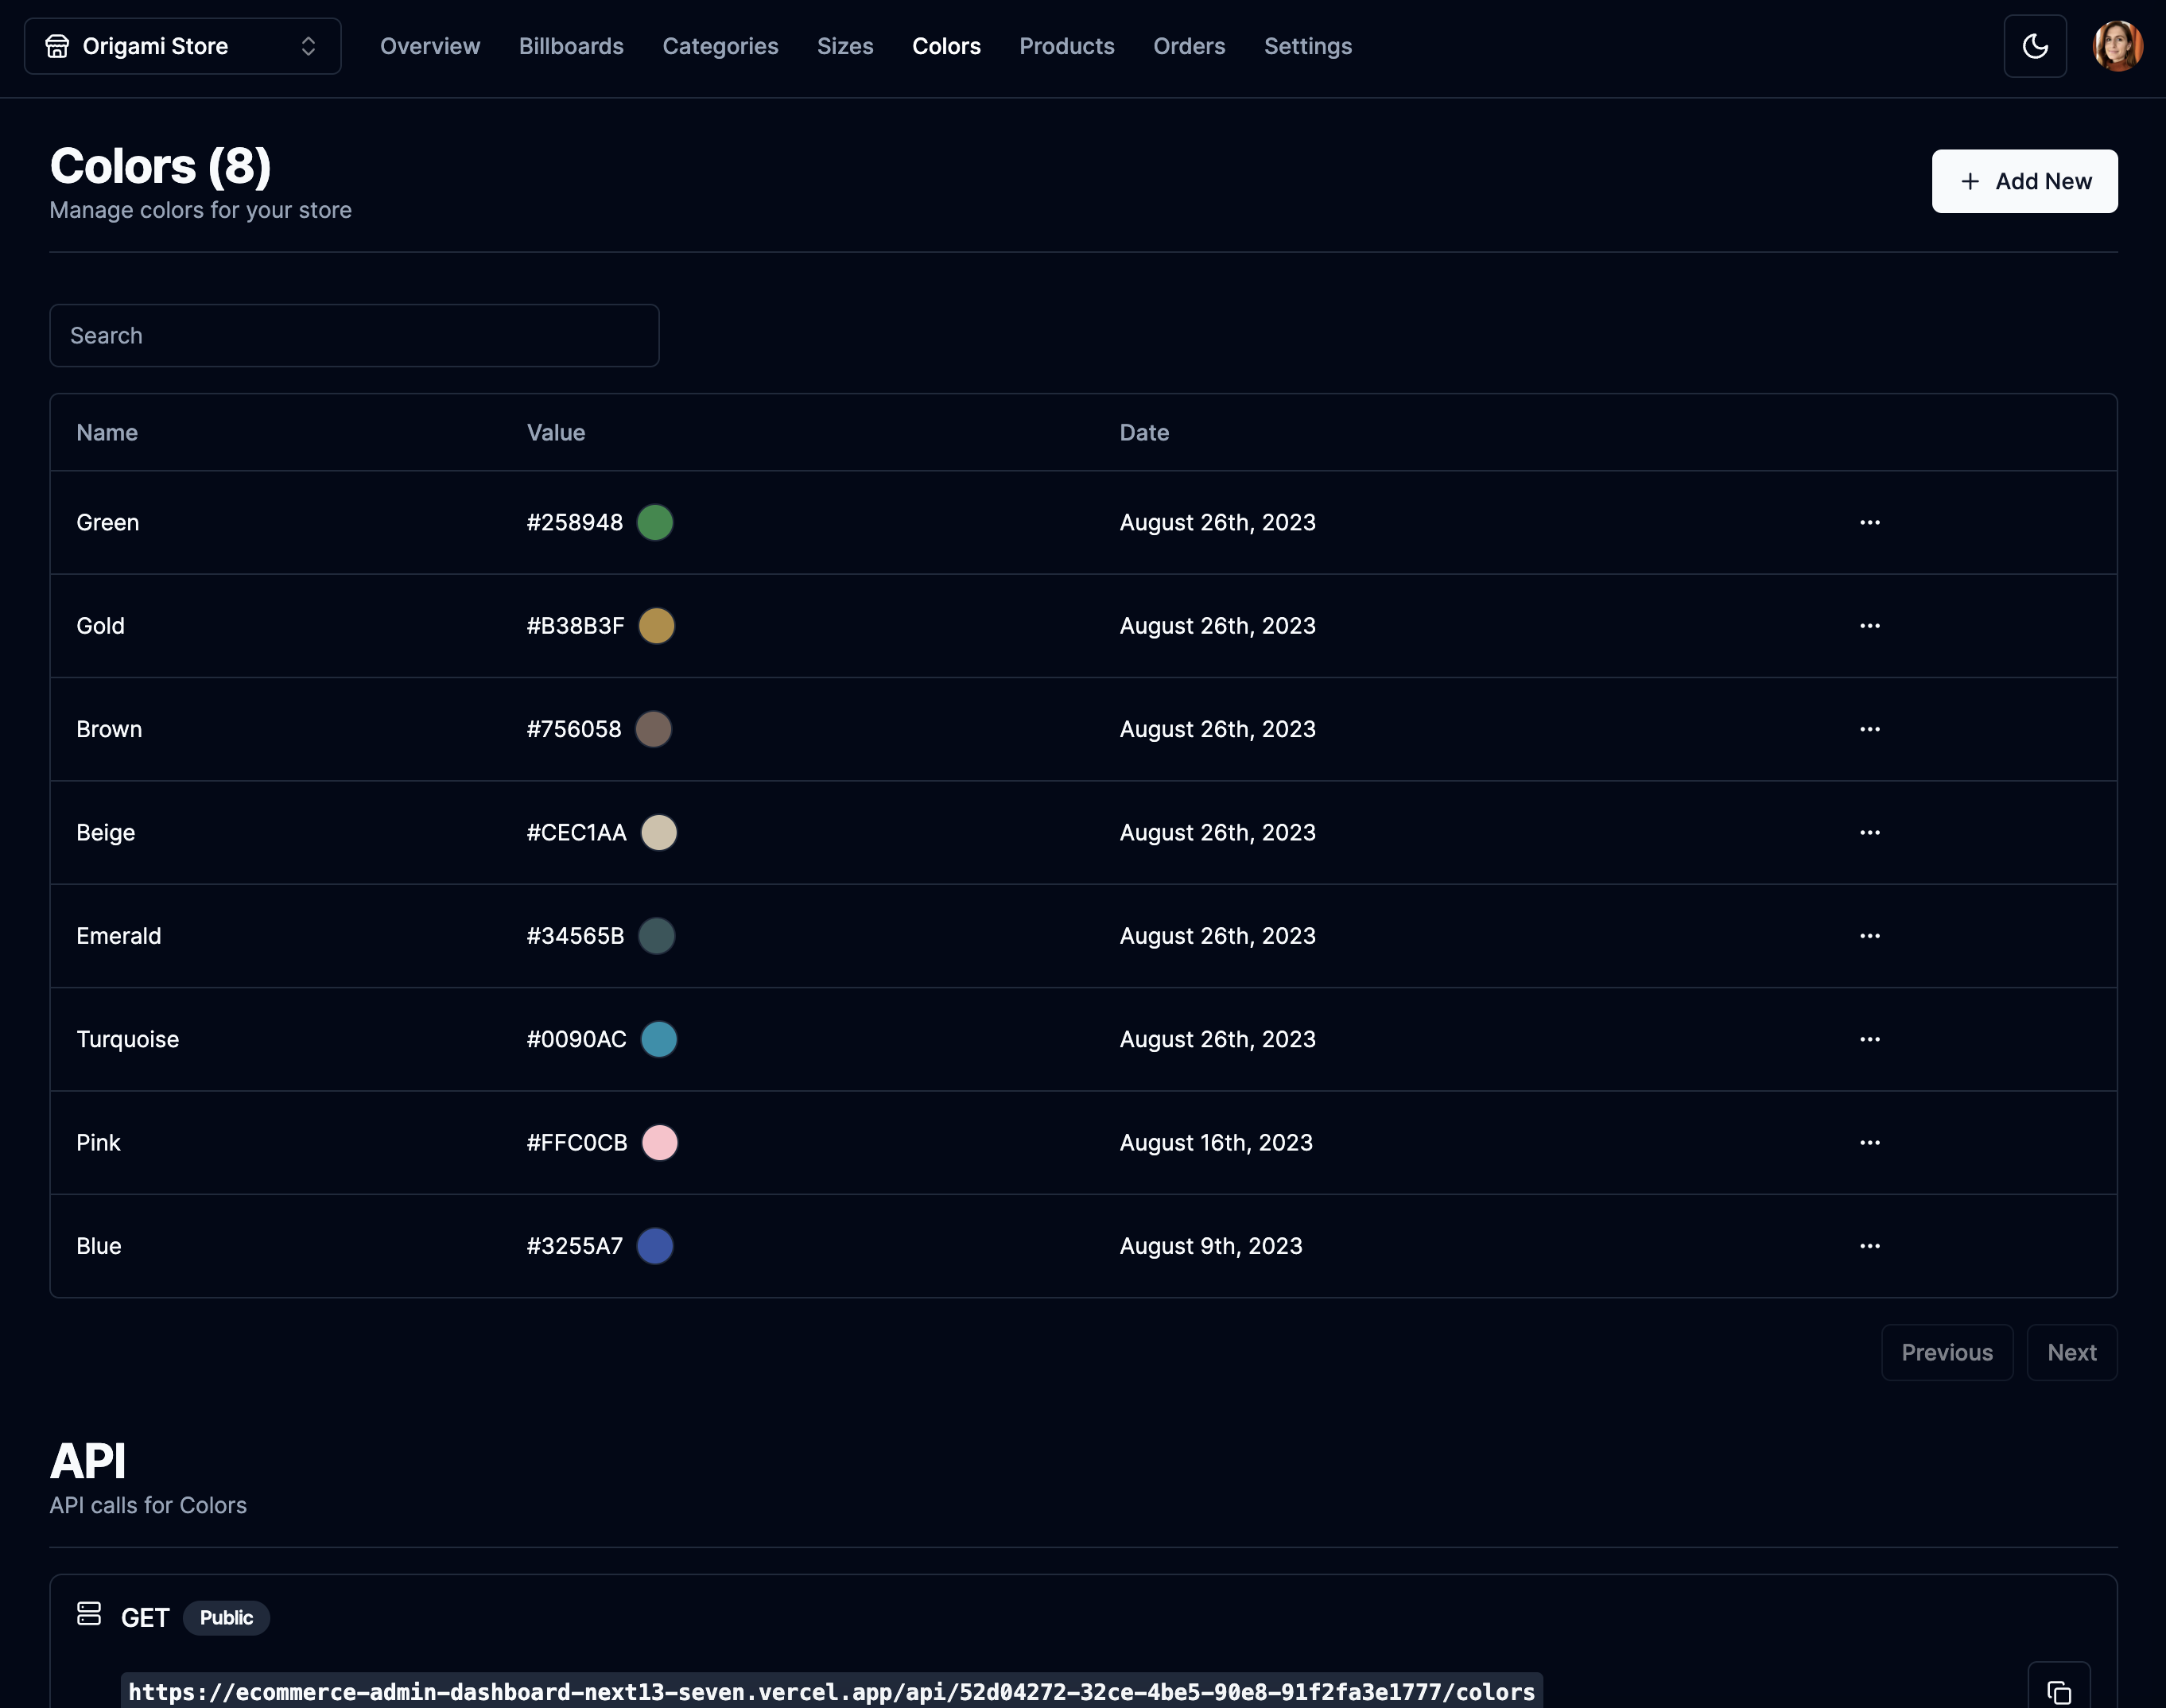Open actions menu for Blue row
Screen dimensions: 2166x1708
tap(1869, 1246)
